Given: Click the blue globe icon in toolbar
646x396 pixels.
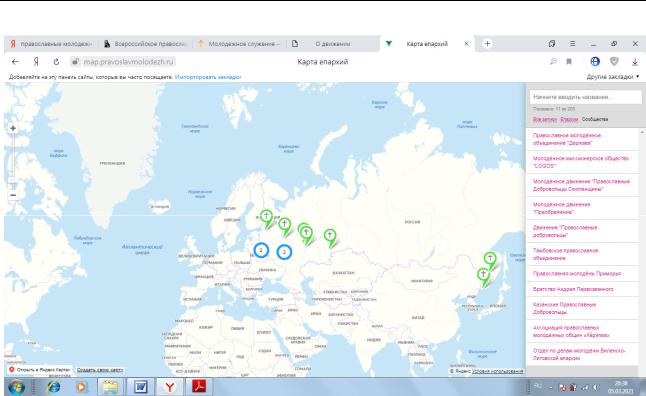Looking at the screenshot, I should pyautogui.click(x=595, y=61).
